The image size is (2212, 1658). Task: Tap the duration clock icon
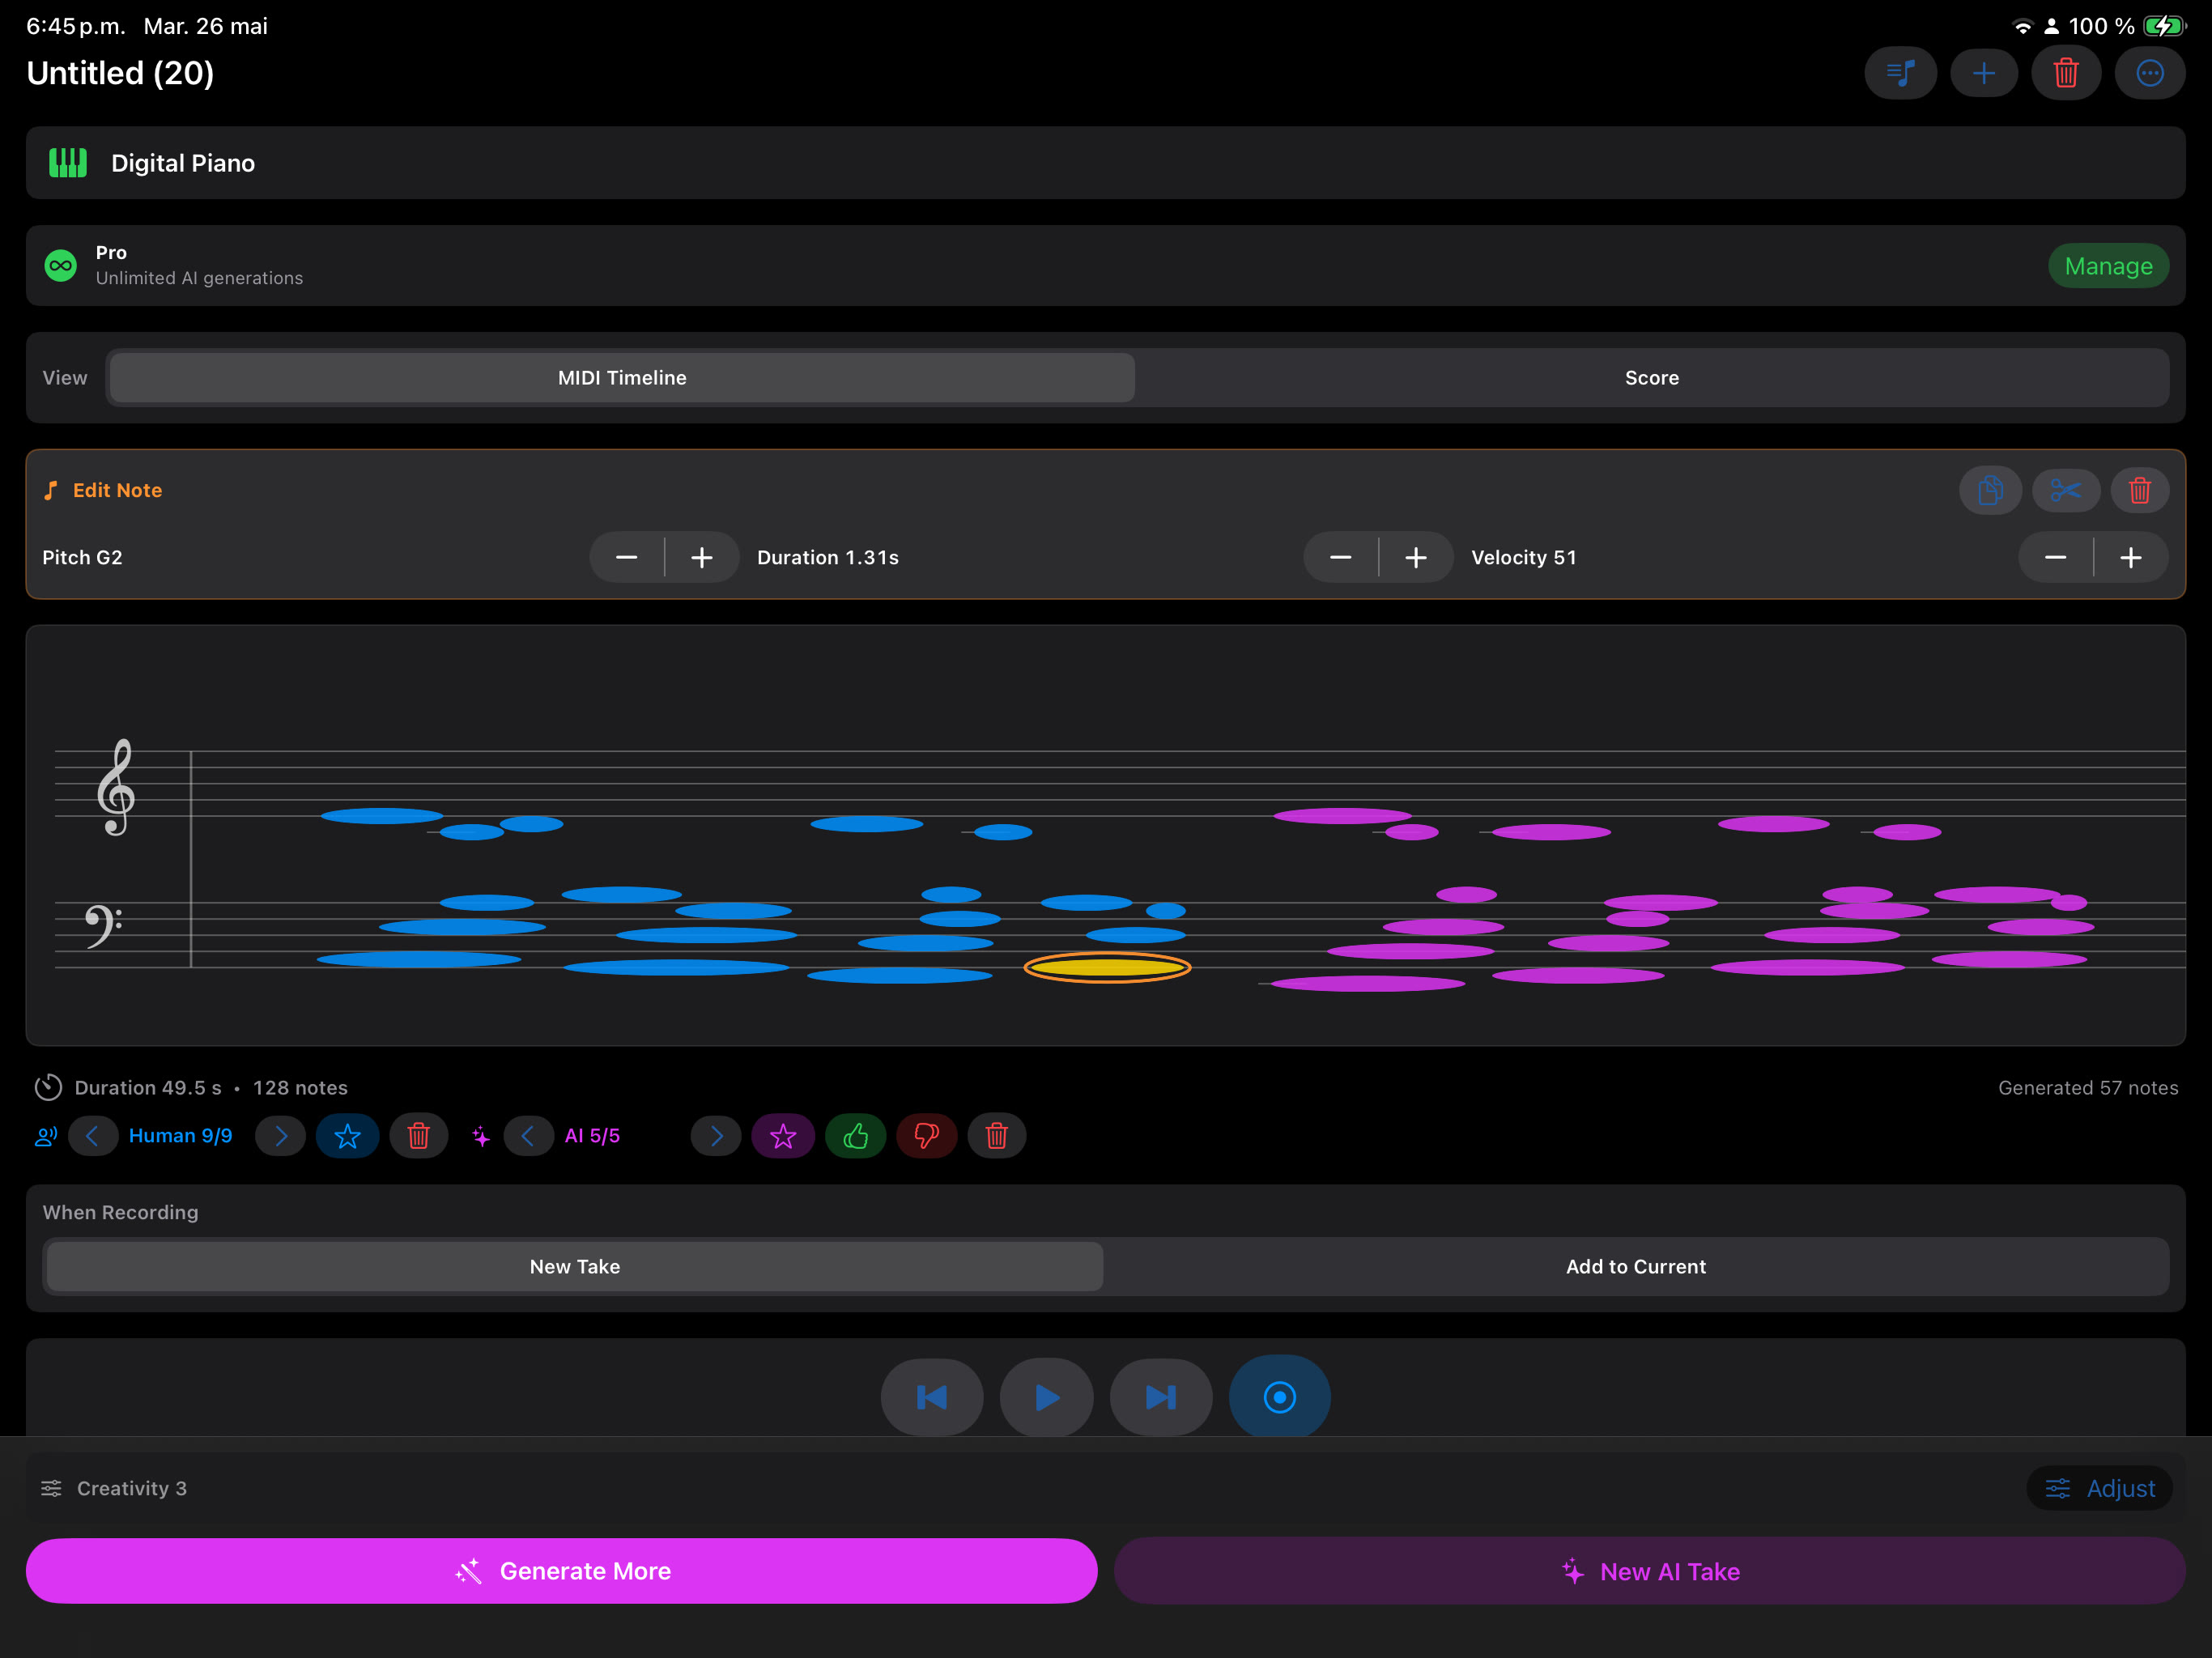(48, 1087)
